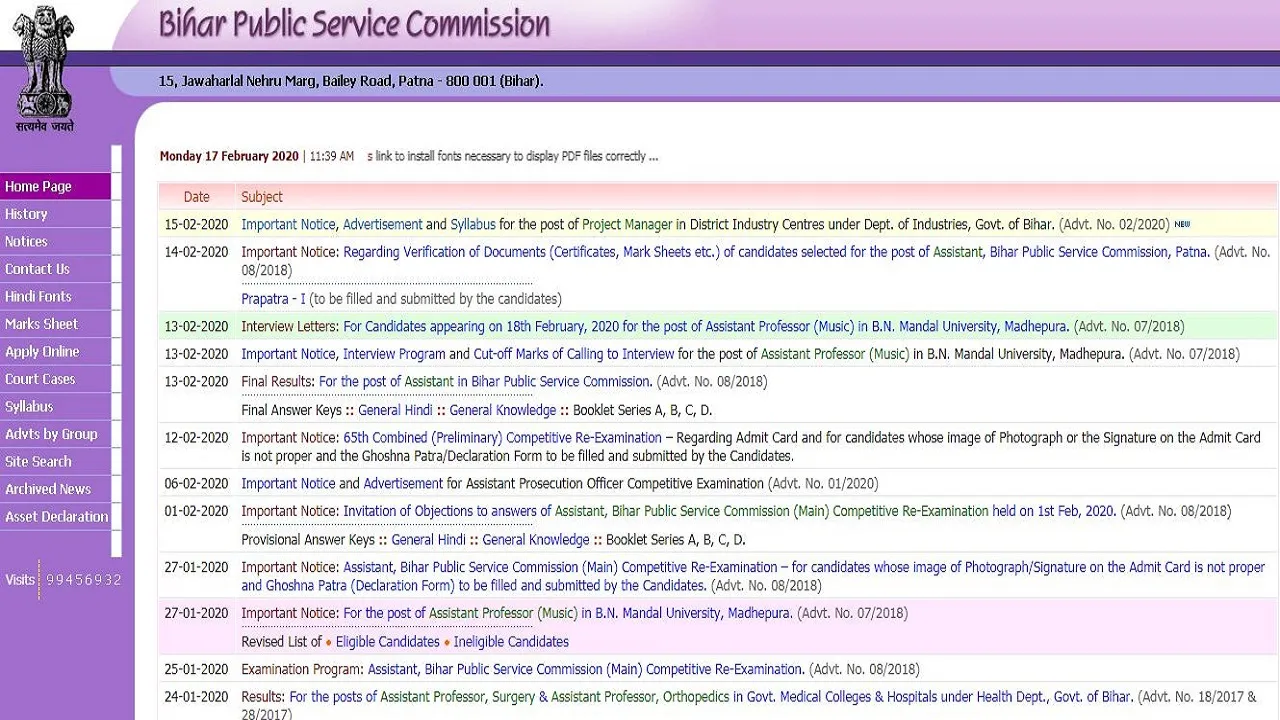This screenshot has width=1280, height=720.
Task: Open General Hindi under Provisional Answer Keys
Action: pos(428,540)
